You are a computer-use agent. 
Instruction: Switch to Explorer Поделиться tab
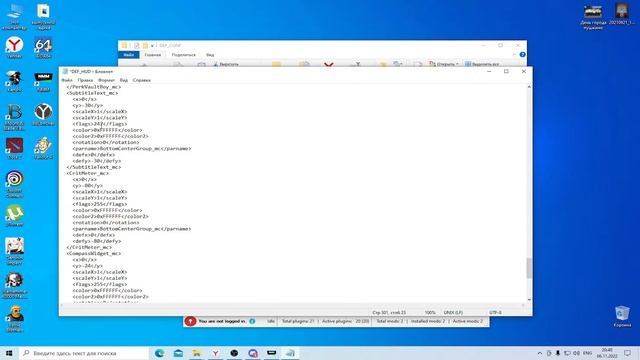click(183, 55)
